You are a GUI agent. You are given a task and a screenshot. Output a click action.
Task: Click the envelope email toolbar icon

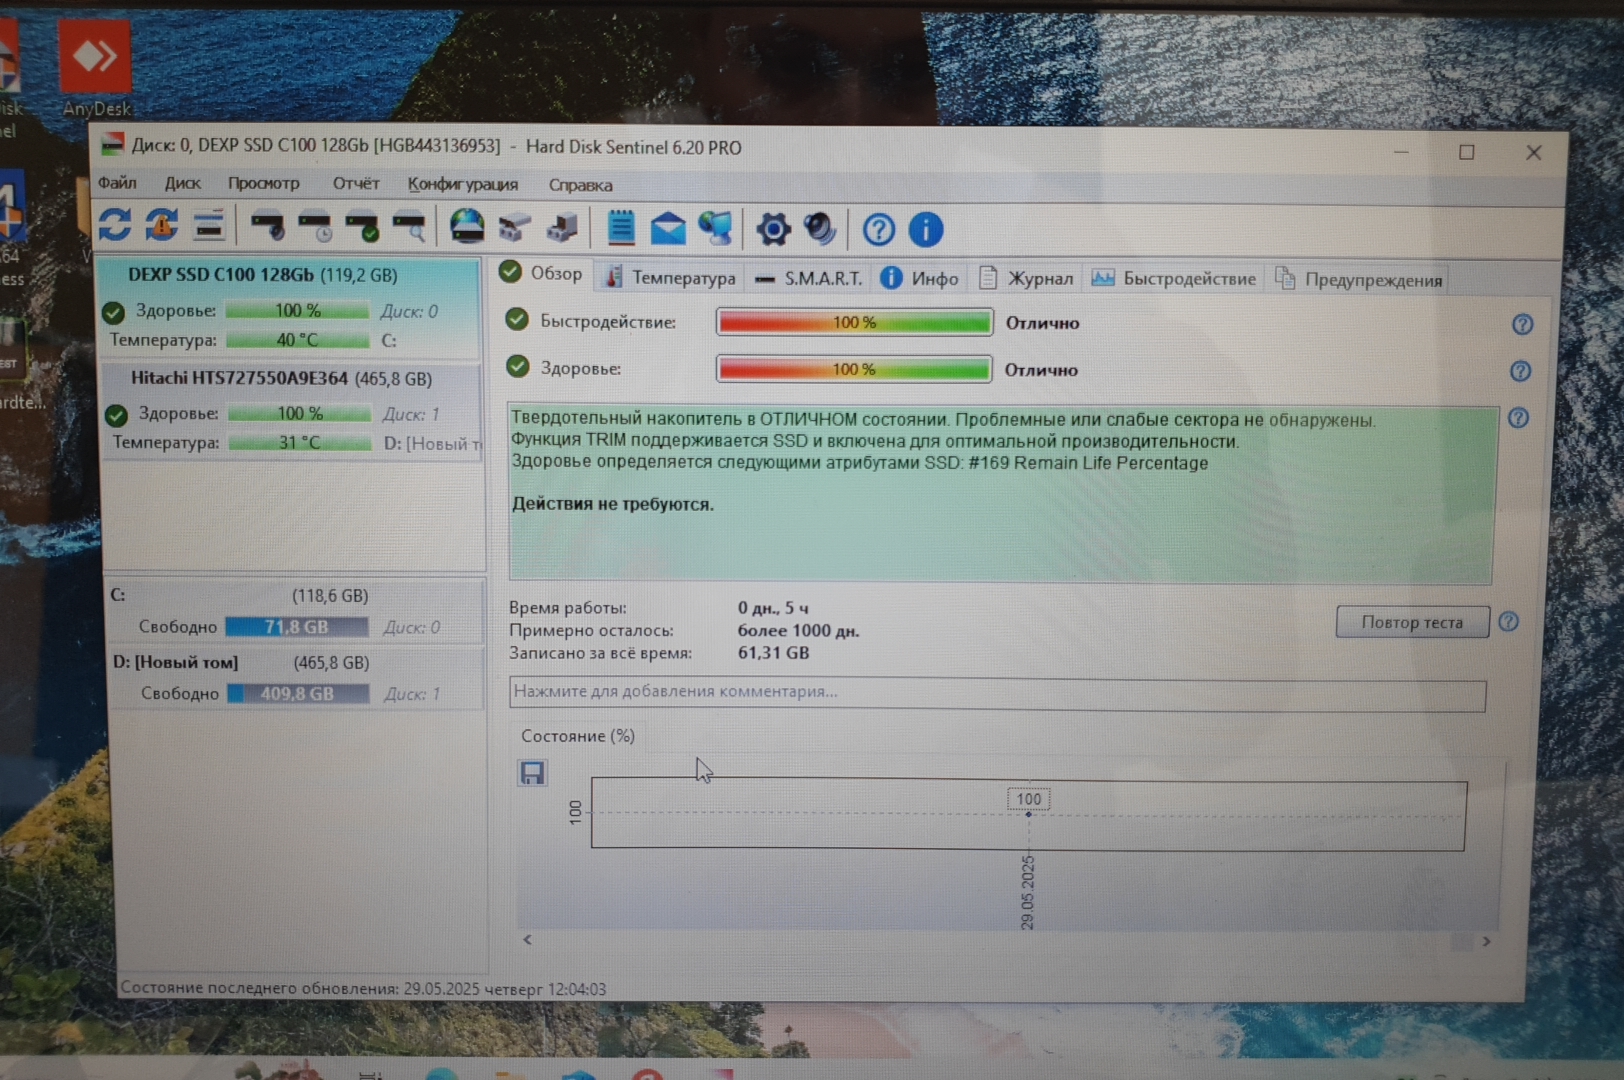coord(668,229)
